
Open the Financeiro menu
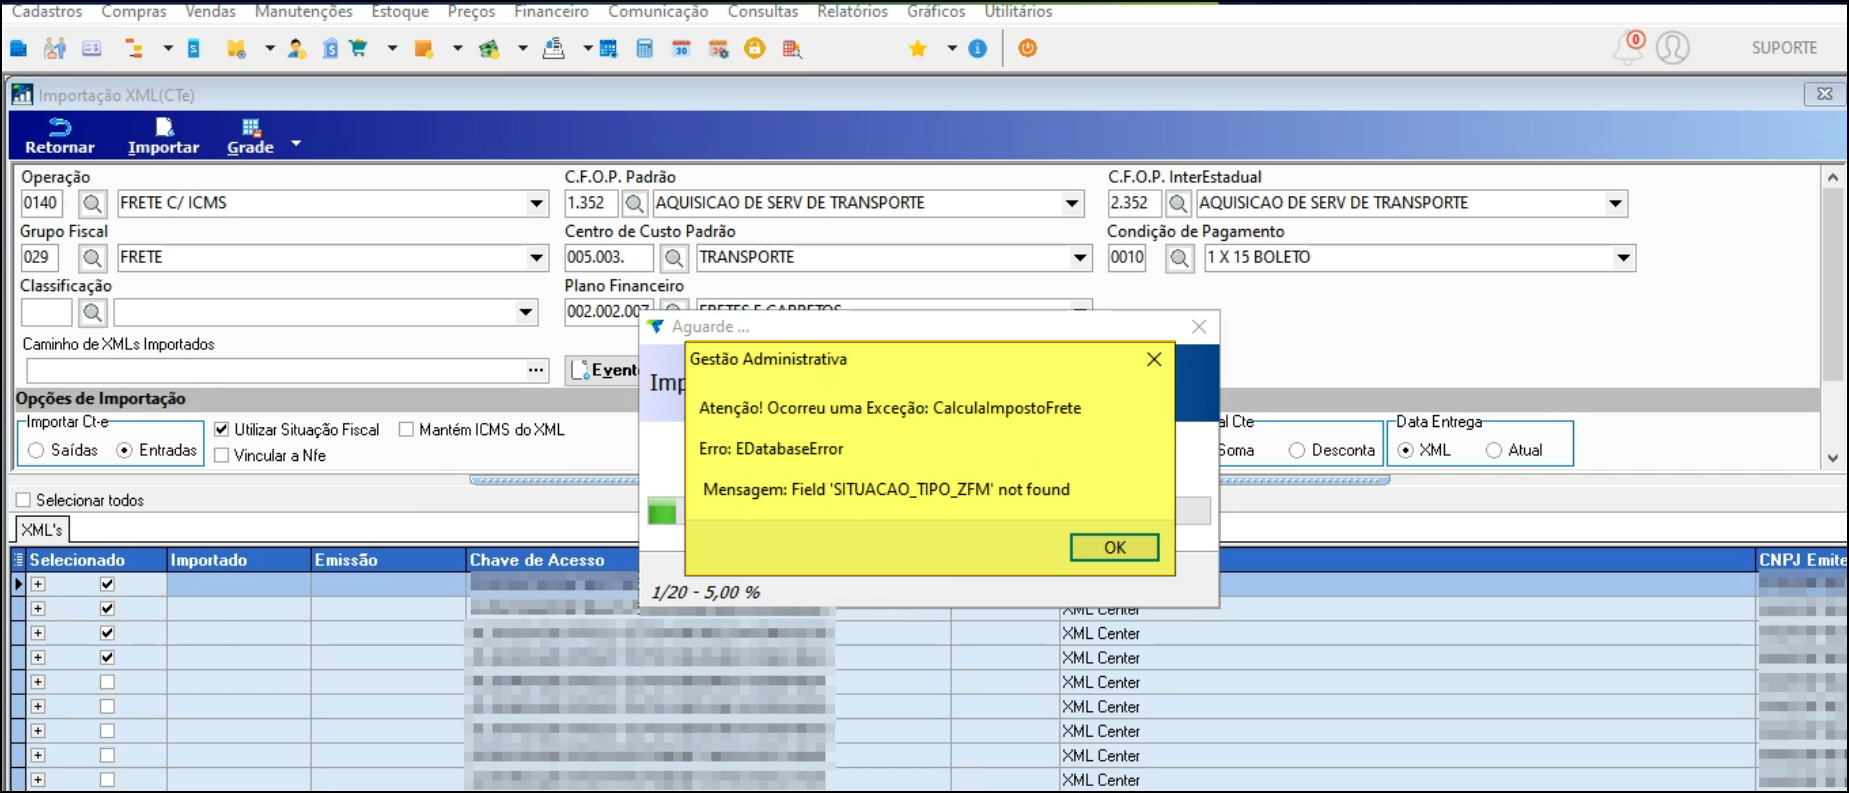[x=551, y=11]
